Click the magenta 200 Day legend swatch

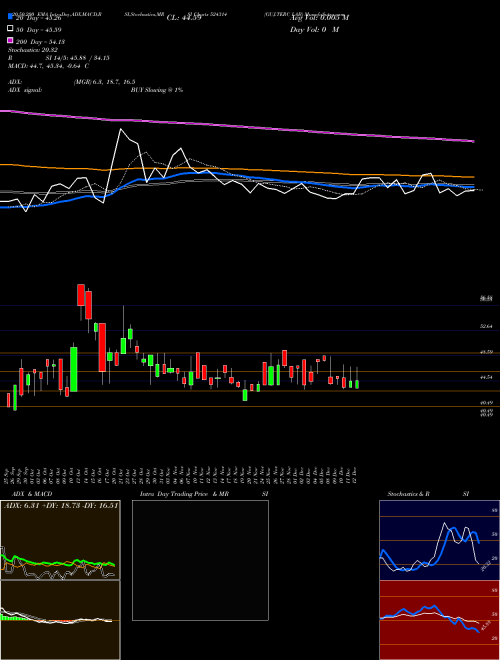click(10, 41)
